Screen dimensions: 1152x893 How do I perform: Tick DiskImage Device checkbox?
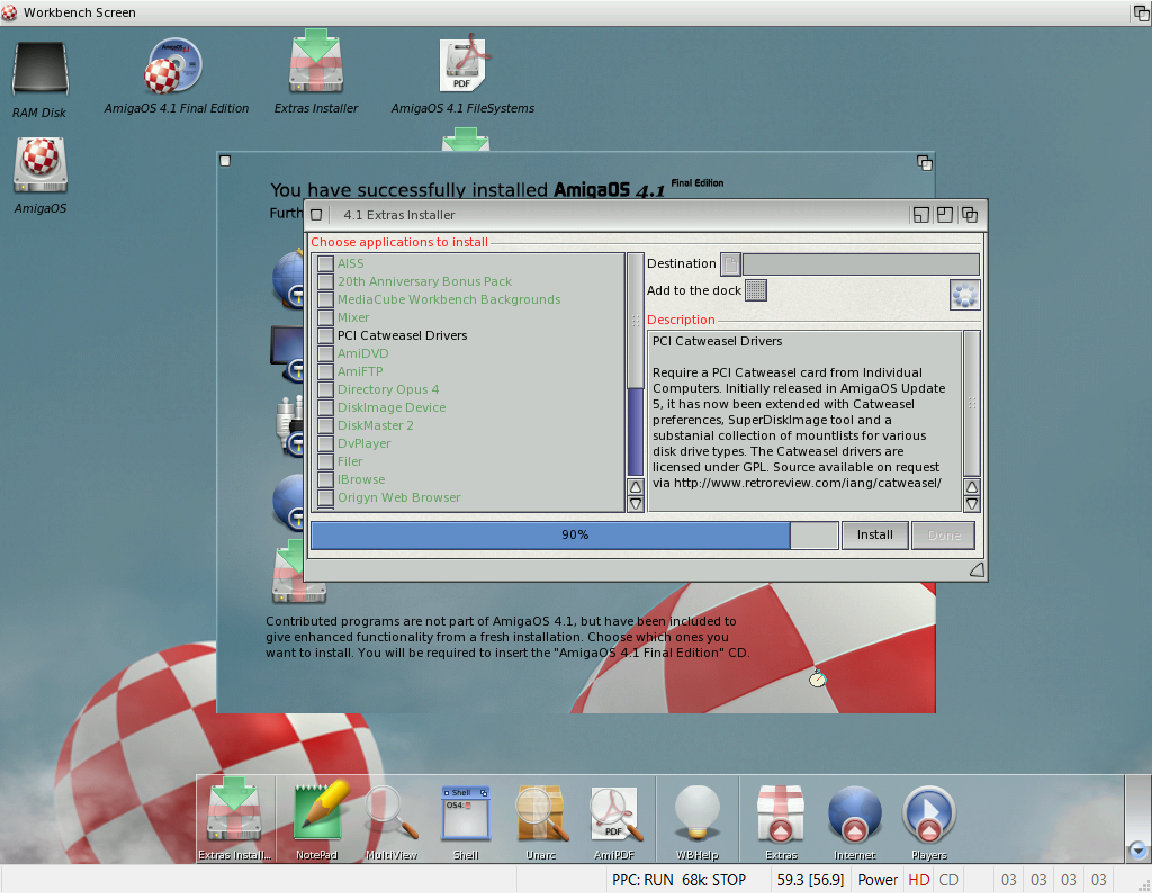325,407
